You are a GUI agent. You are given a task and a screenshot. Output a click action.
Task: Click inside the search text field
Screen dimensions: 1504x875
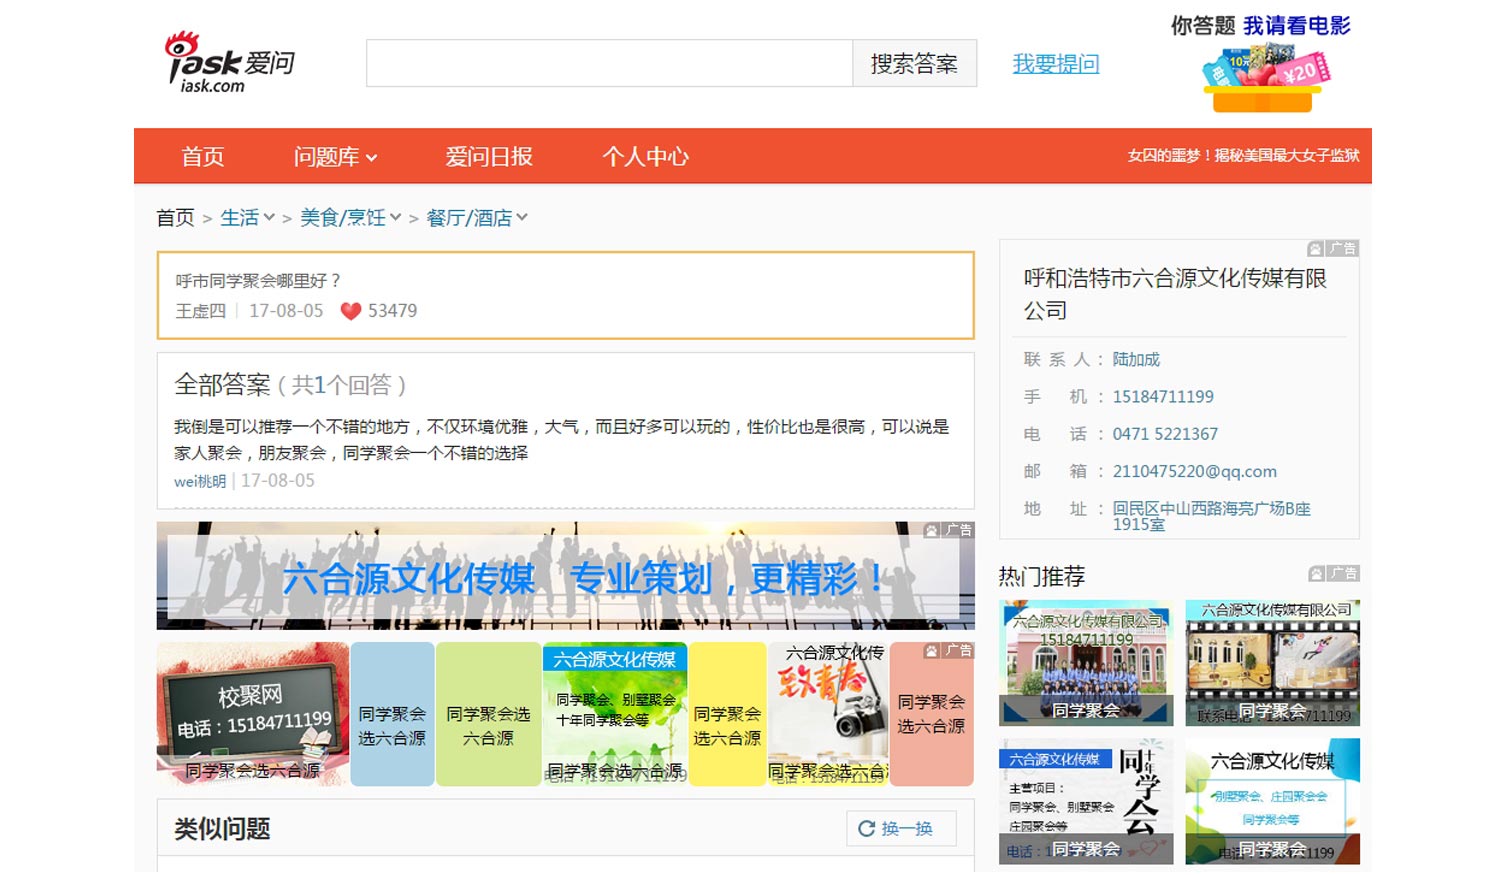[x=609, y=63]
